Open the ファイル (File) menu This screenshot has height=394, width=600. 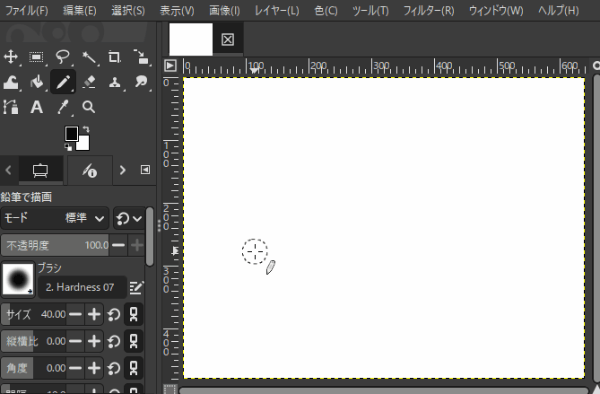point(27,10)
